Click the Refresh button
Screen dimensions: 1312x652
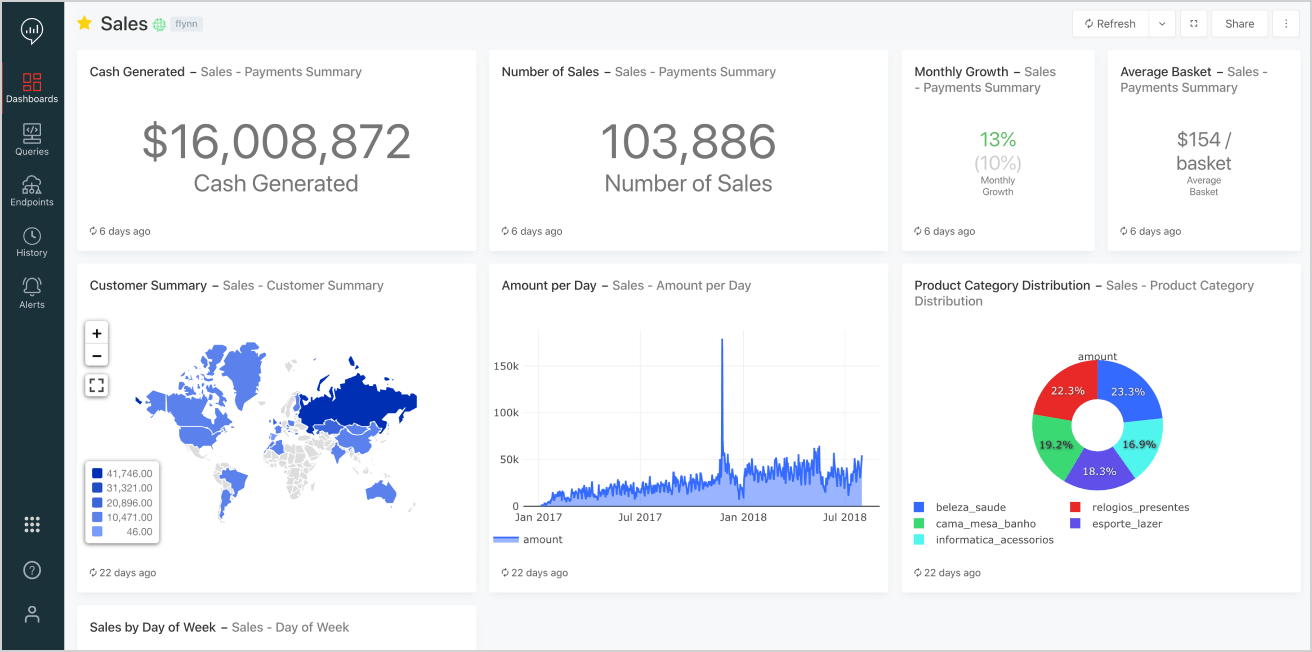pyautogui.click(x=1110, y=24)
